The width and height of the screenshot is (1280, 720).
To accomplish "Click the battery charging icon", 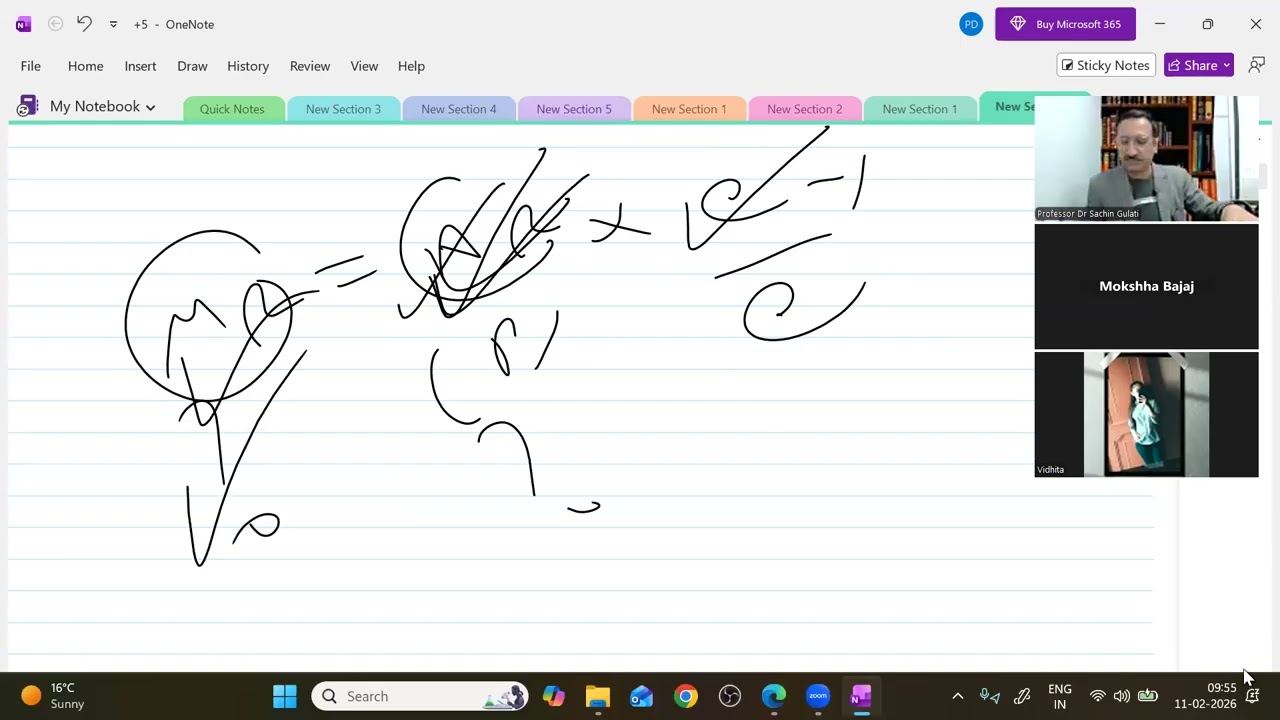I will (1148, 696).
